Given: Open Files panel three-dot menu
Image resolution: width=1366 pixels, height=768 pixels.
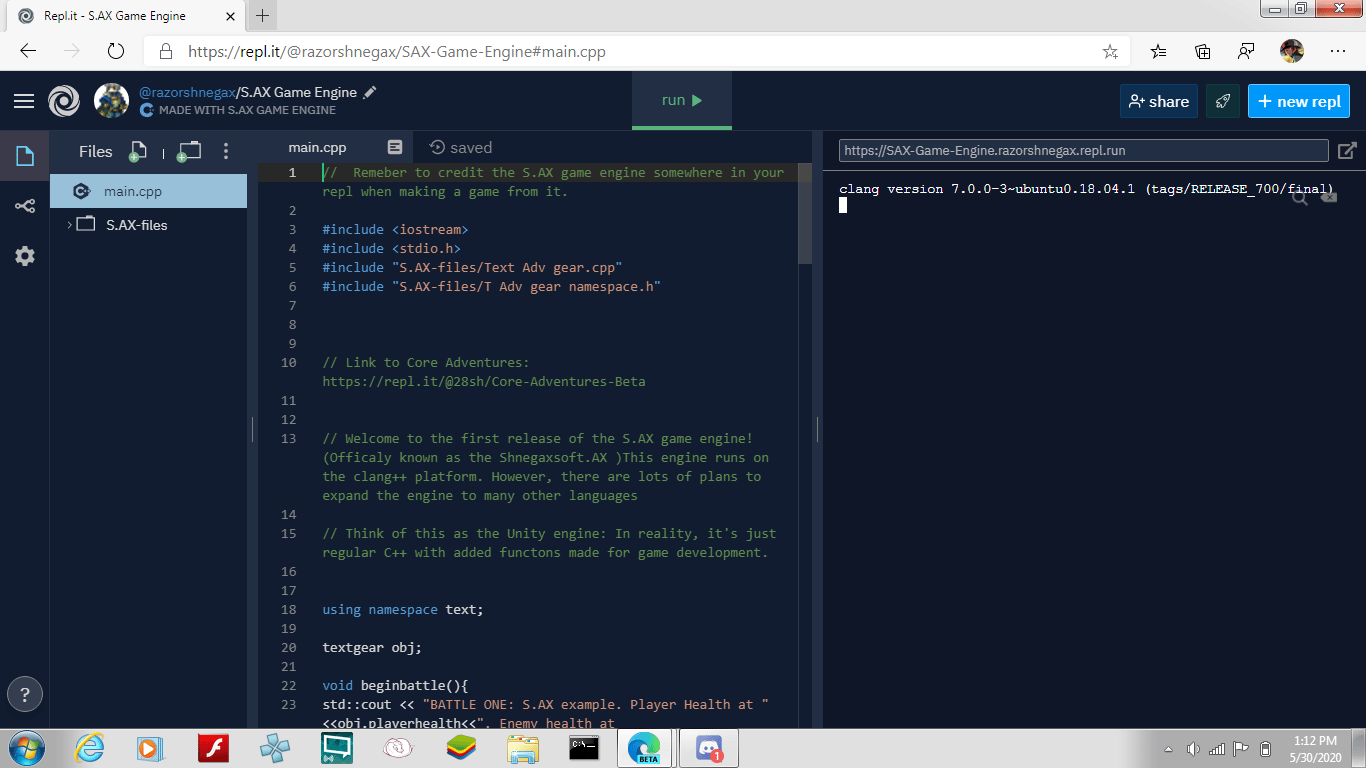Looking at the screenshot, I should point(226,151).
